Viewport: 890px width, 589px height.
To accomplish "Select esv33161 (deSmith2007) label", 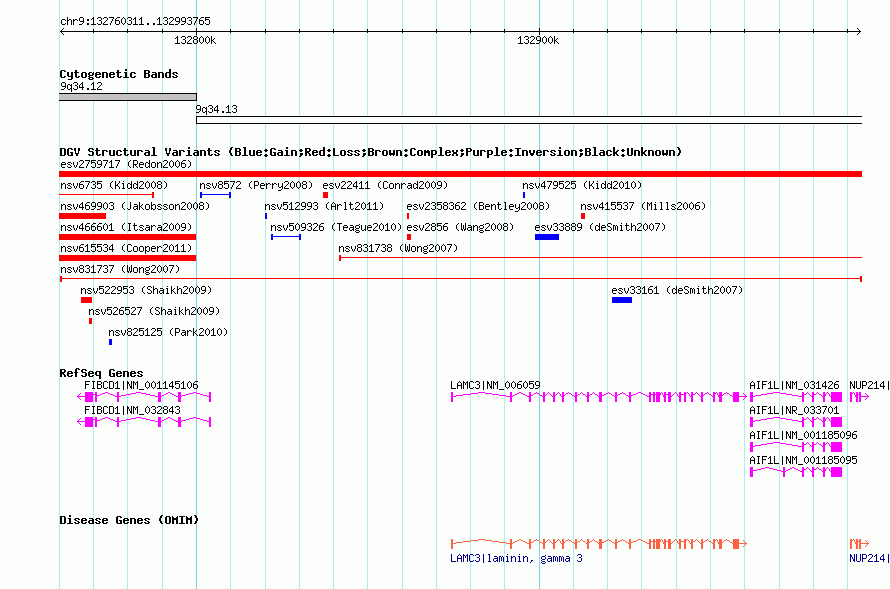I will coord(677,290).
